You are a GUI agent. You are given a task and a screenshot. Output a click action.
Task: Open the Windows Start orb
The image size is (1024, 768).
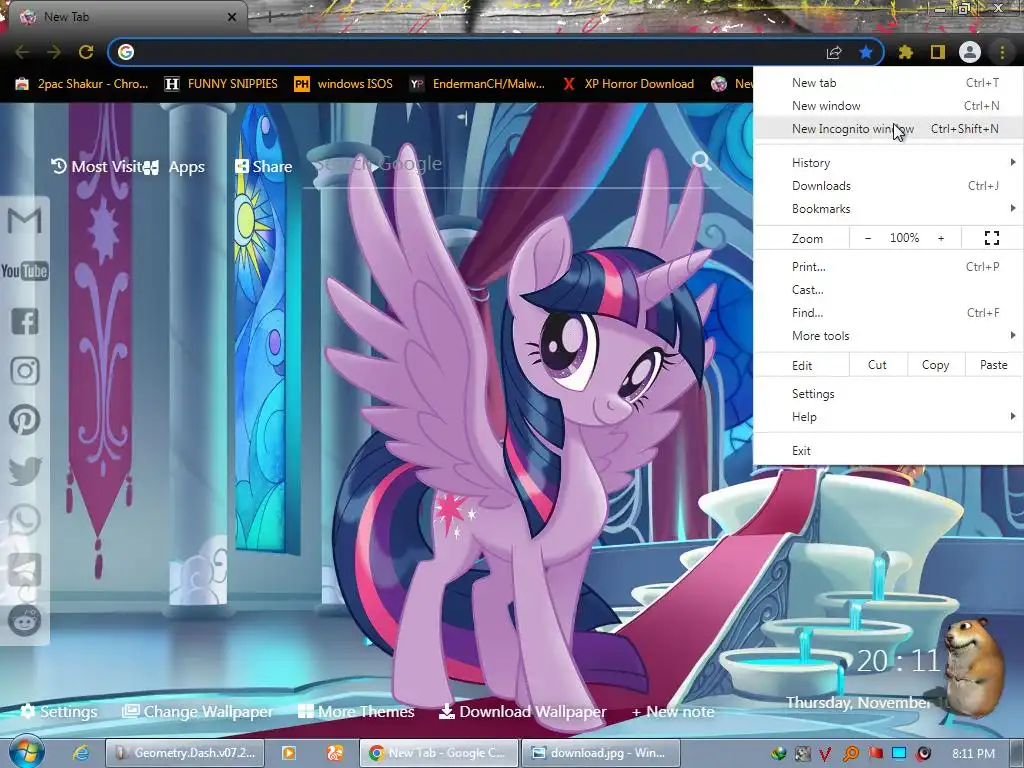pyautogui.click(x=27, y=752)
